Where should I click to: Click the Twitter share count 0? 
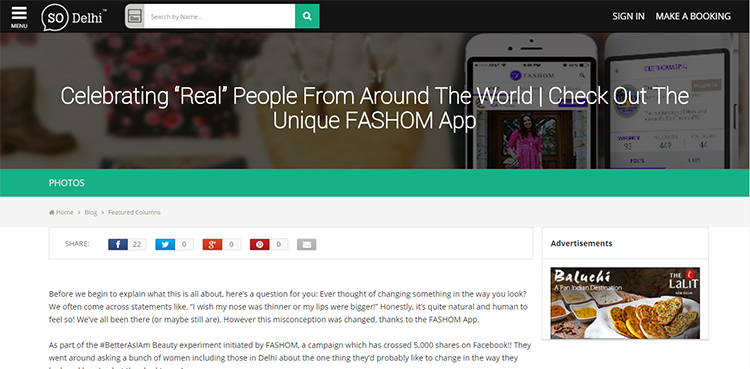(184, 245)
